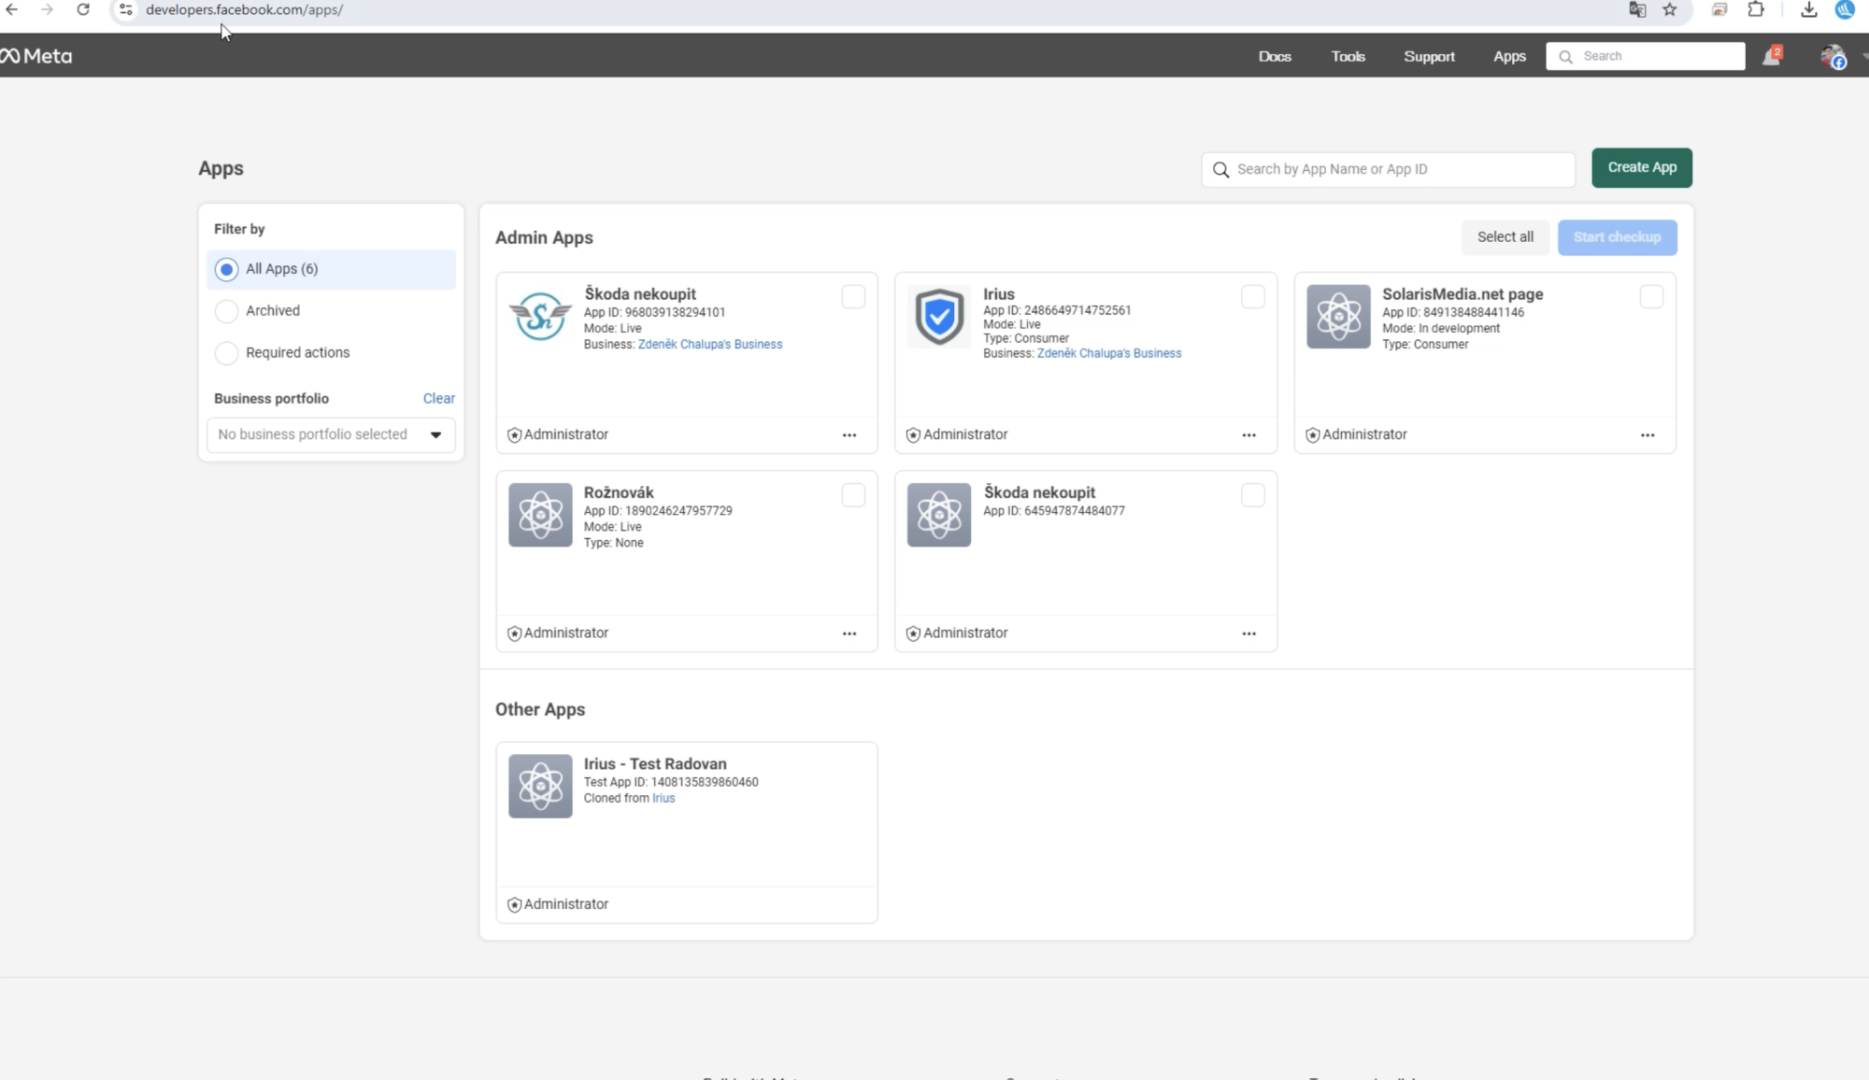This screenshot has width=1869, height=1080.
Task: Open more options for Rožnovák app
Action: coord(849,633)
